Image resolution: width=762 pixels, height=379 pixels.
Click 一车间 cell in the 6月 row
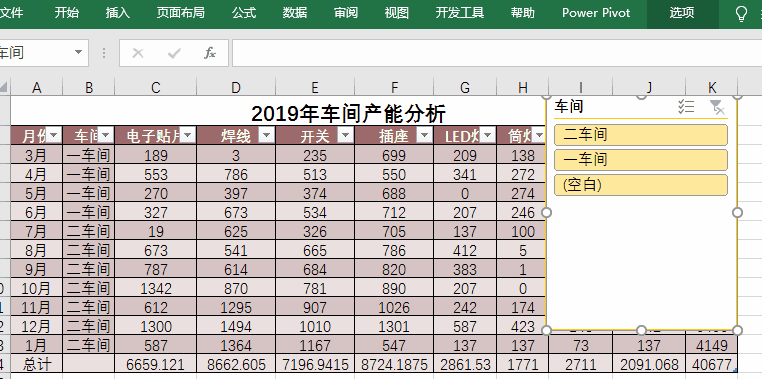tap(88, 212)
